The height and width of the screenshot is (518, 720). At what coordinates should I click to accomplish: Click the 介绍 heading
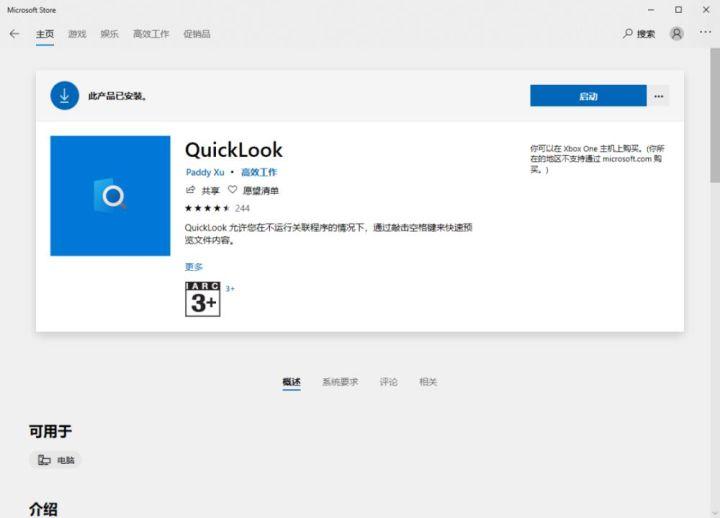(43, 509)
